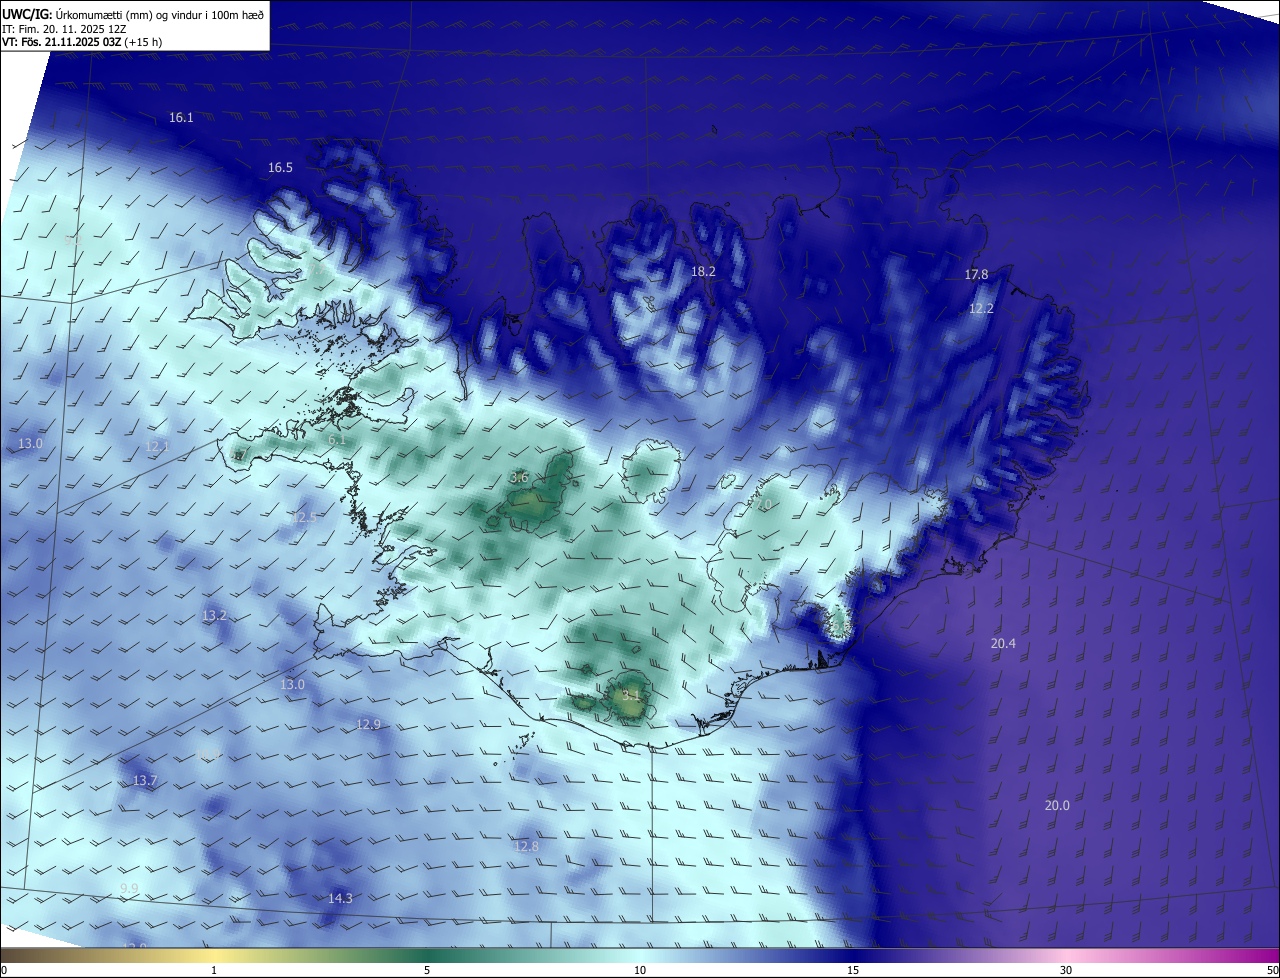The height and width of the screenshot is (978, 1280).
Task: Click the faint 9.2 value label
Action: point(72,241)
